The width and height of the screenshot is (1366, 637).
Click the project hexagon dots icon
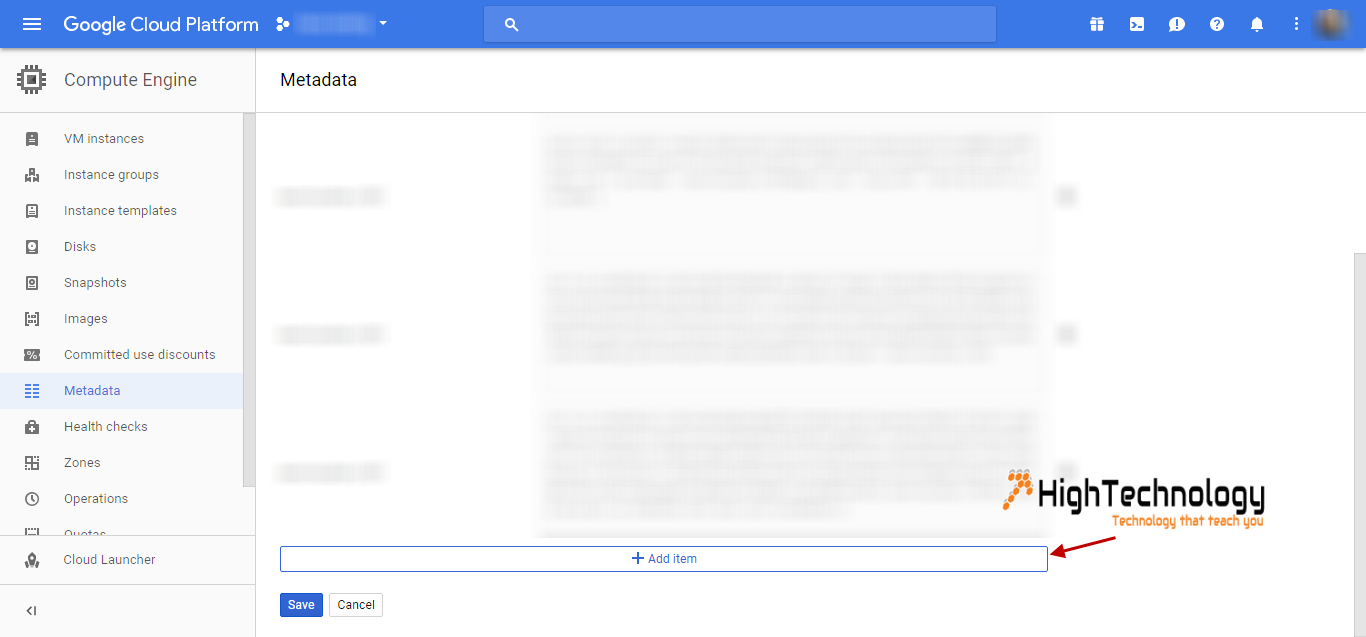pos(282,24)
